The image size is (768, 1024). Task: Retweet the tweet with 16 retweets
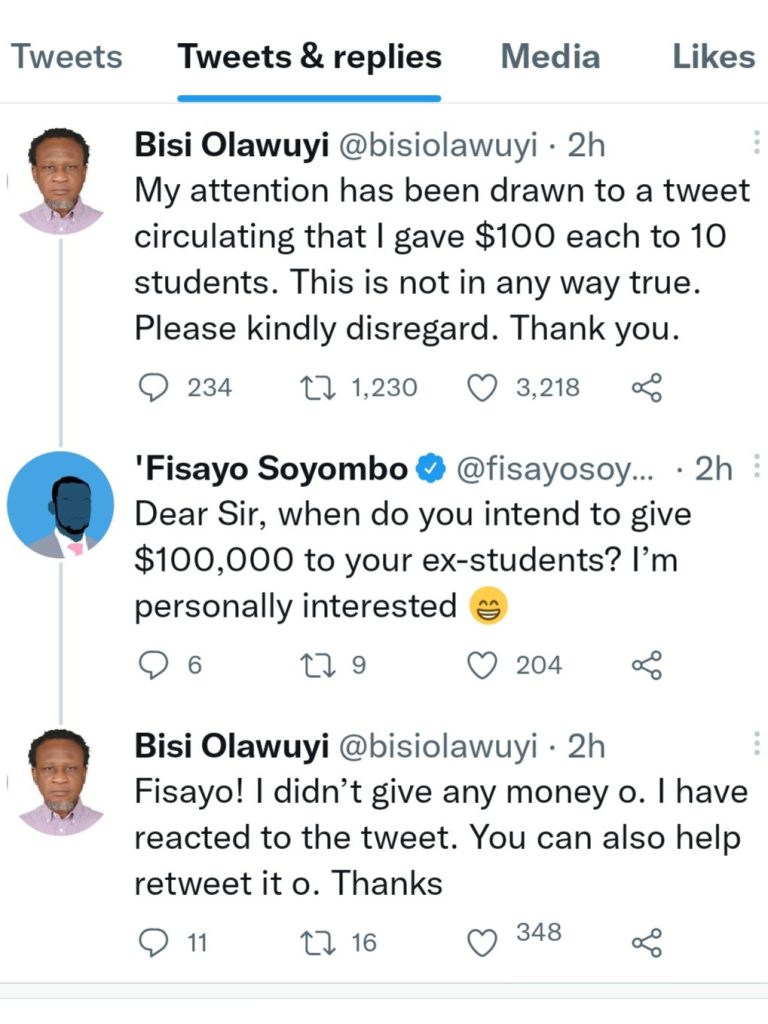[317, 941]
